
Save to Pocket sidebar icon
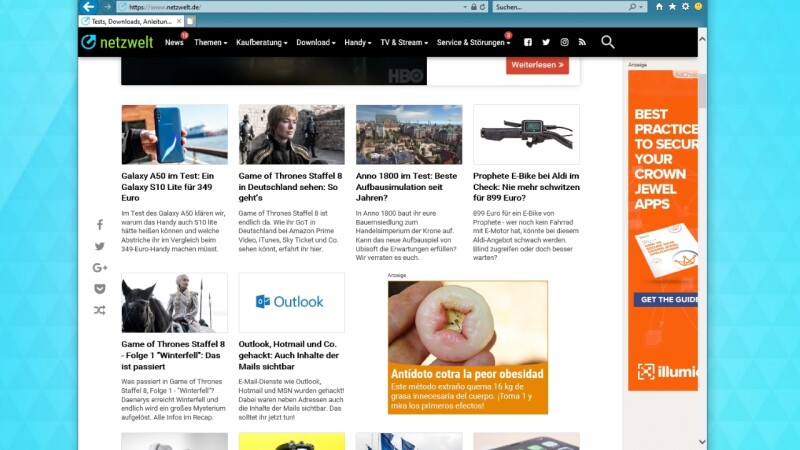(x=100, y=289)
